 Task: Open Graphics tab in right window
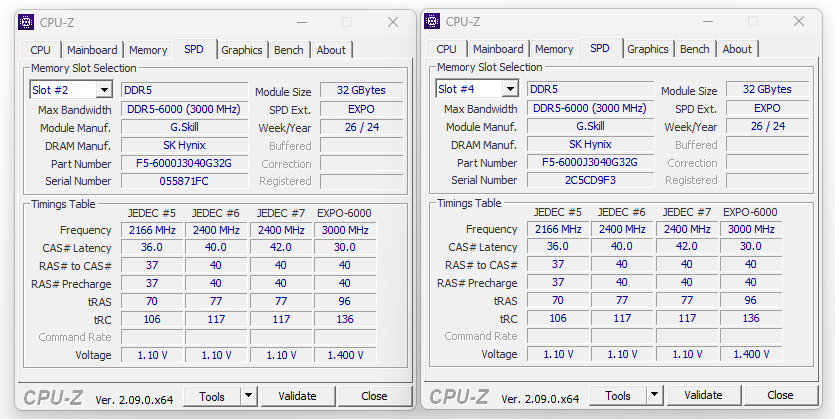click(648, 49)
